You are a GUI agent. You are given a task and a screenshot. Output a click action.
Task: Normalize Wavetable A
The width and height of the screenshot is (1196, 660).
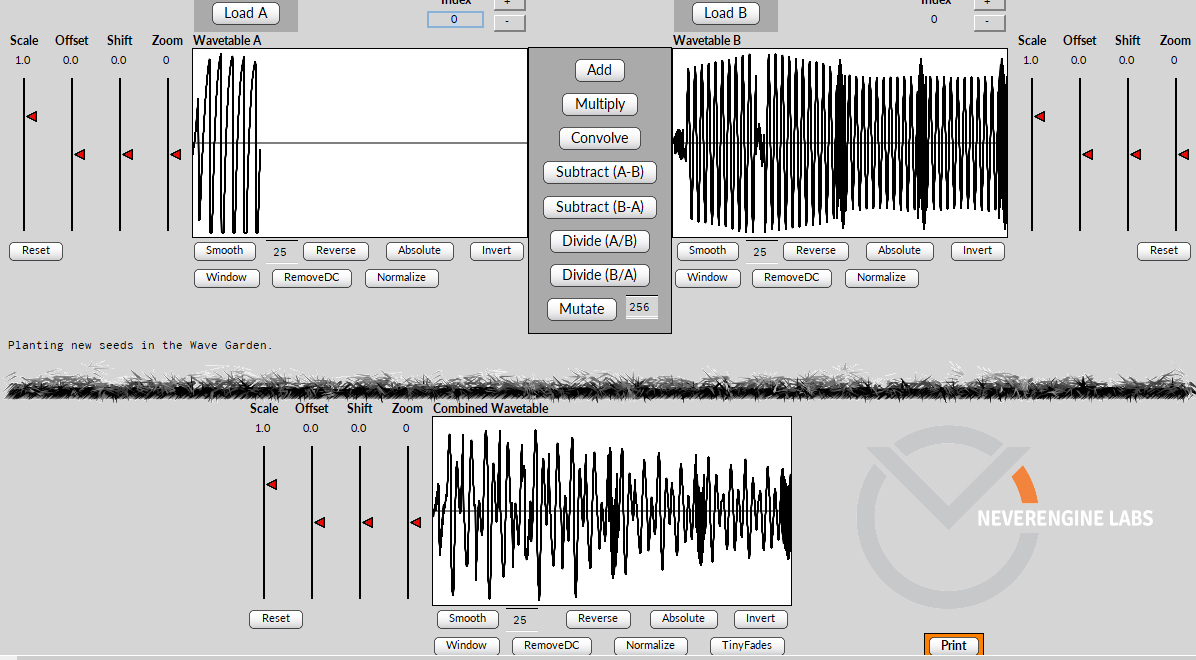(x=401, y=278)
